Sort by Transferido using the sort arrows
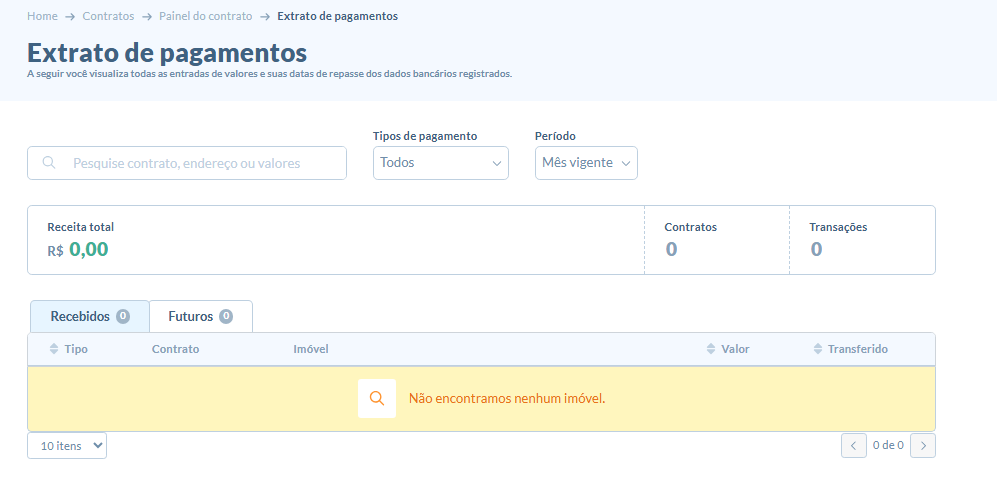The image size is (997, 481). pos(818,349)
